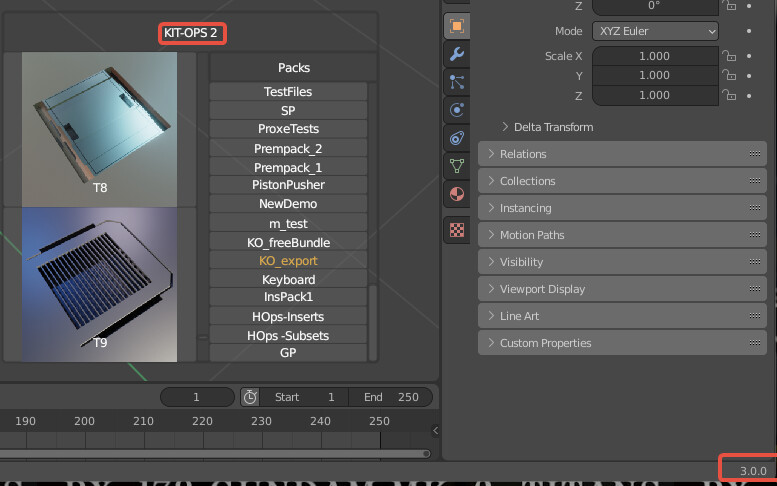Image resolution: width=777 pixels, height=486 pixels.
Task: Grab the Visibility panel drag handle
Action: pyautogui.click(x=755, y=262)
